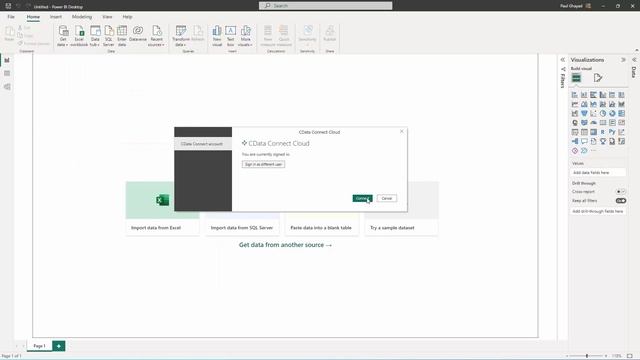Open the Transform data dropdown
Image resolution: width=640 pixels, height=360 pixels.
pyautogui.click(x=180, y=36)
